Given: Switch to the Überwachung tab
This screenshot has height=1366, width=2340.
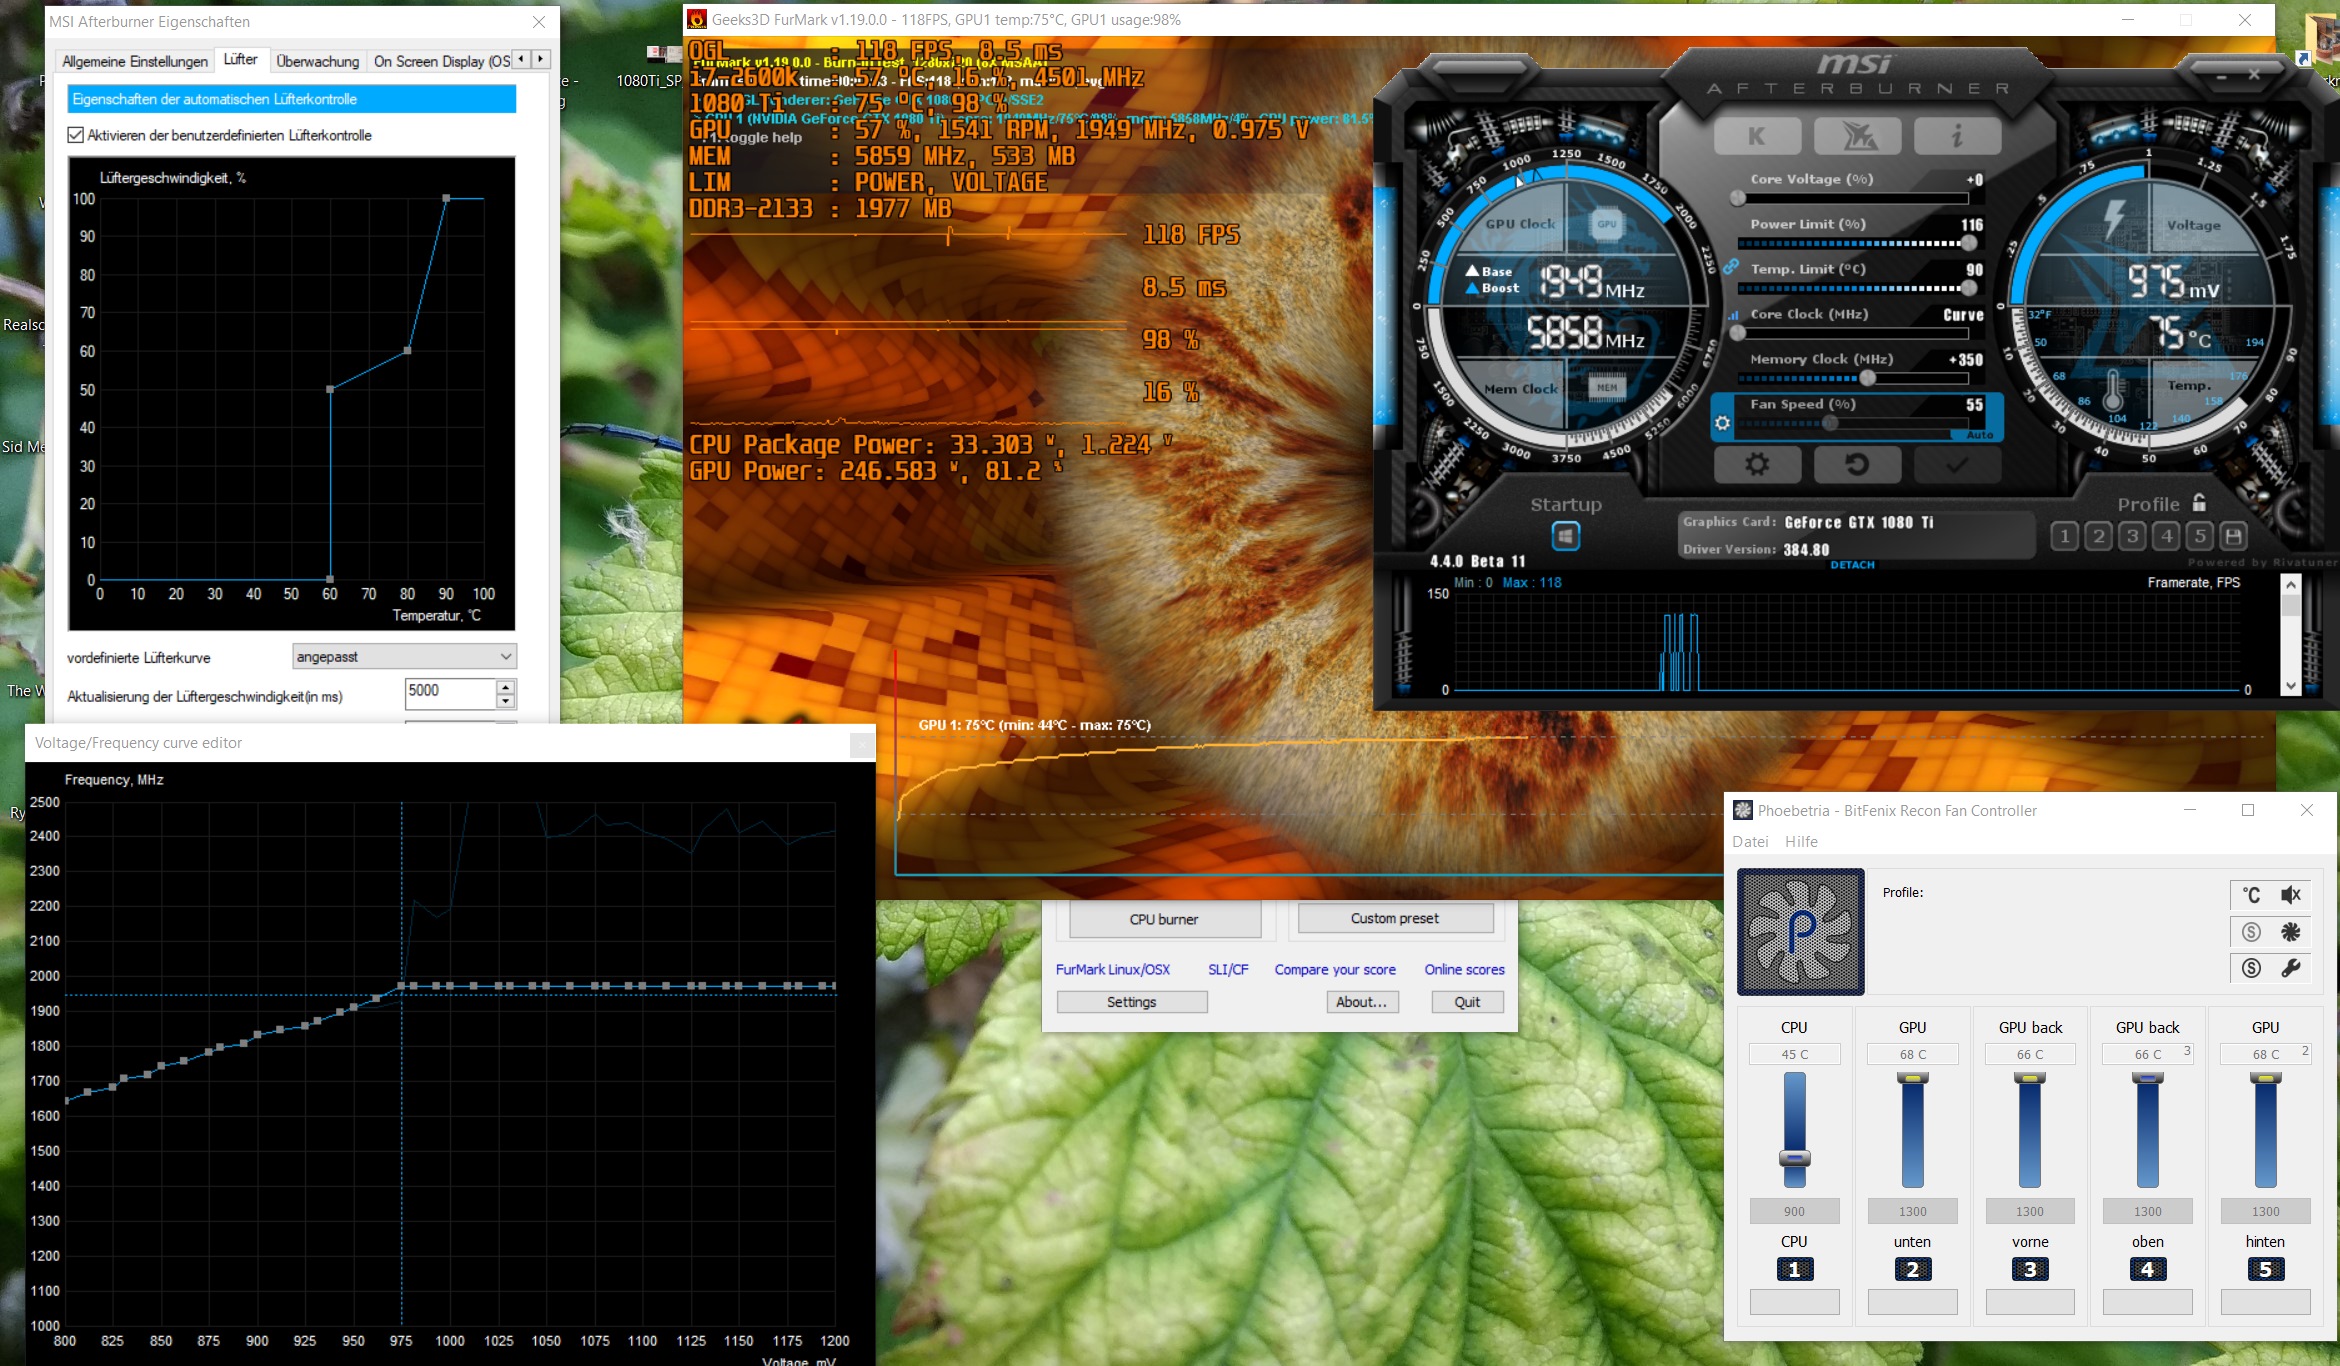Looking at the screenshot, I should (317, 61).
